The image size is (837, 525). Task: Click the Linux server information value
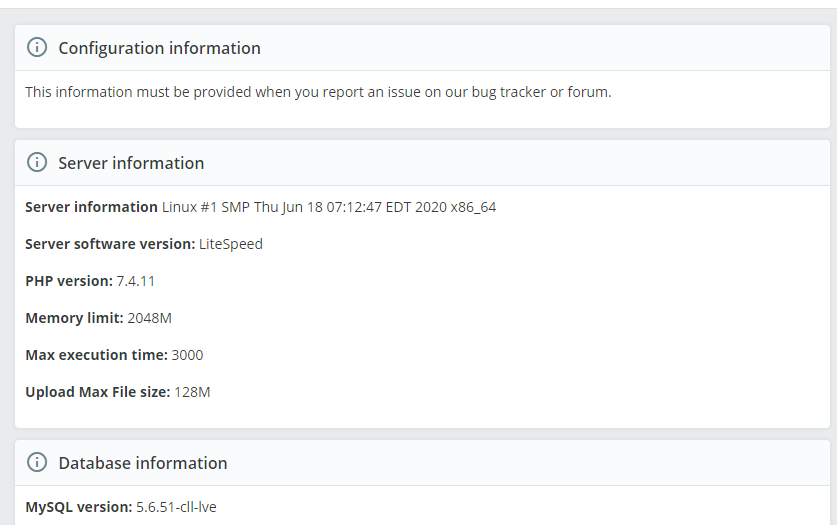(x=329, y=207)
